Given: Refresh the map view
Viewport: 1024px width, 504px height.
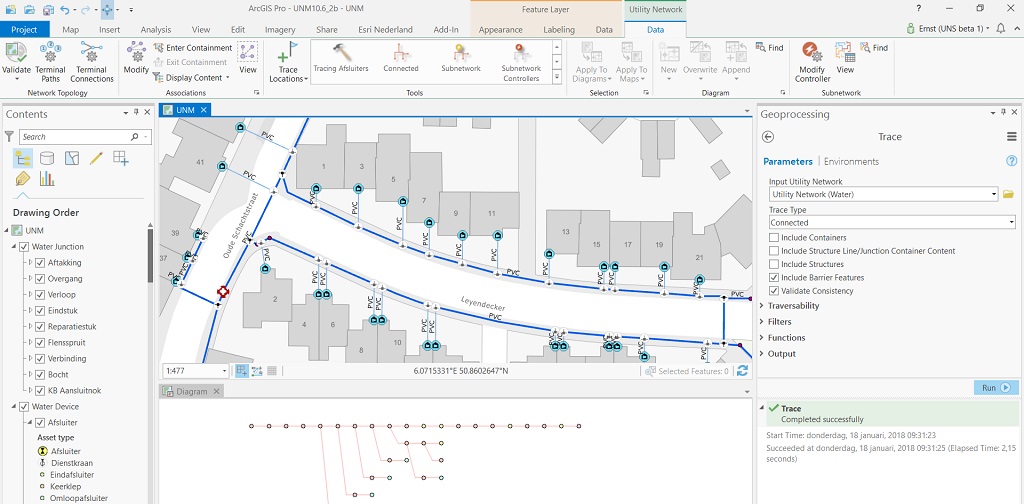Looking at the screenshot, I should [742, 371].
